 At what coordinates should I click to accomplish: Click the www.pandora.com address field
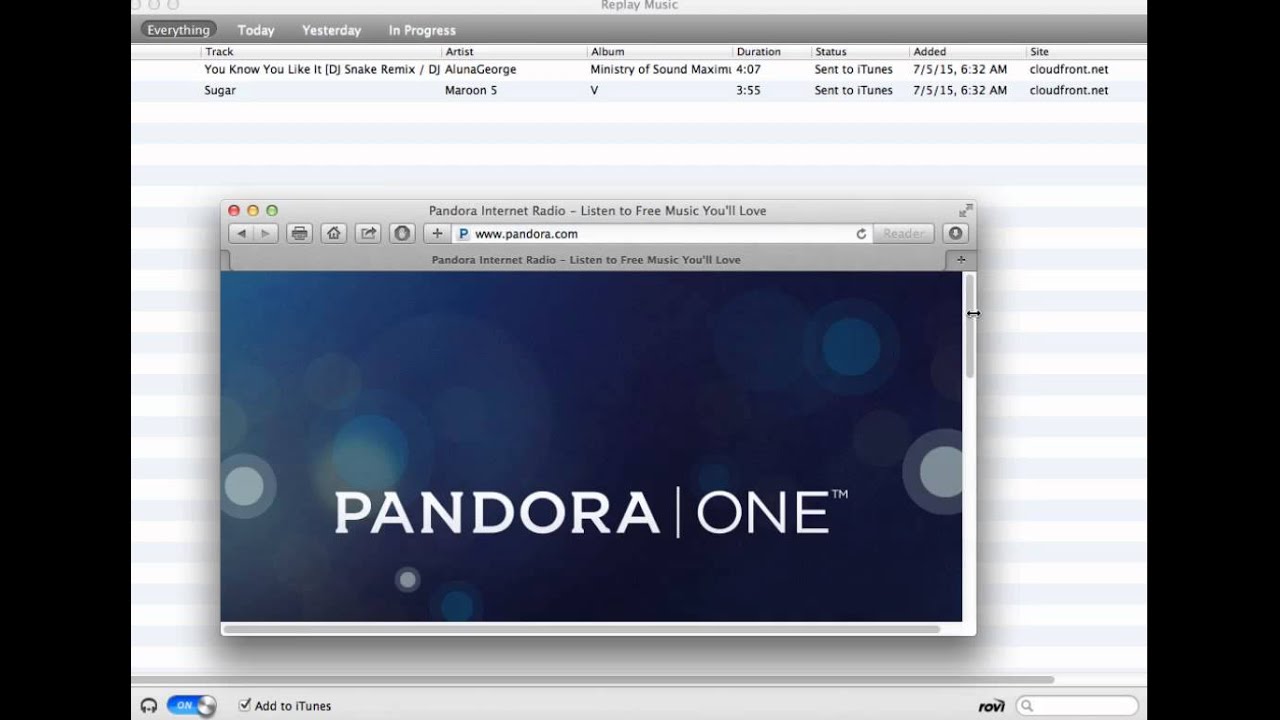pos(662,234)
